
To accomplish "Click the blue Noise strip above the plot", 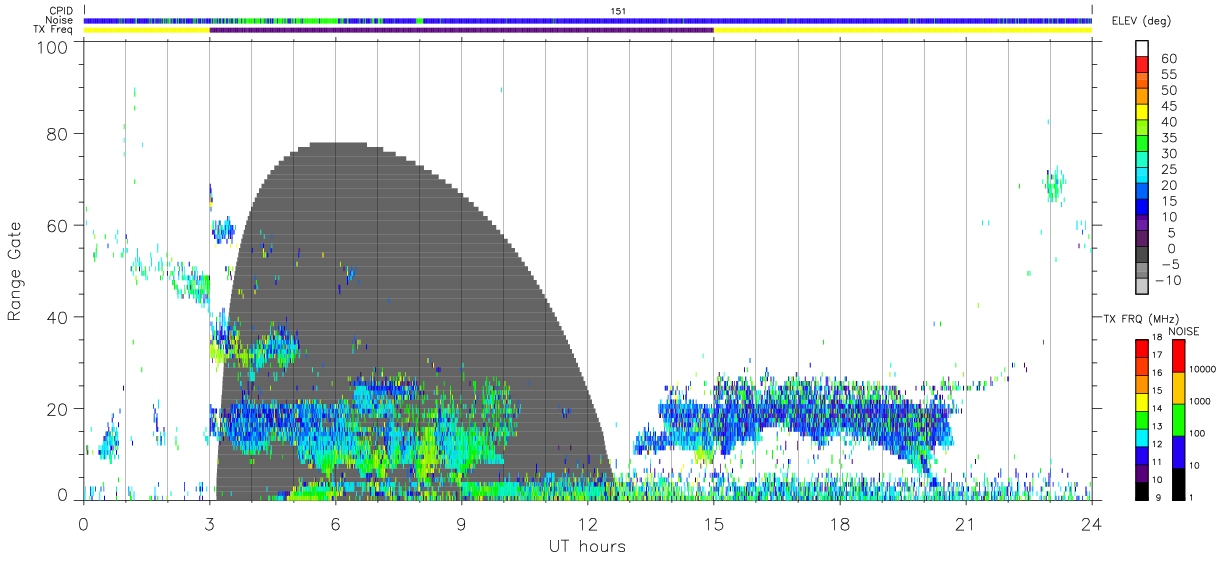I will (588, 20).
